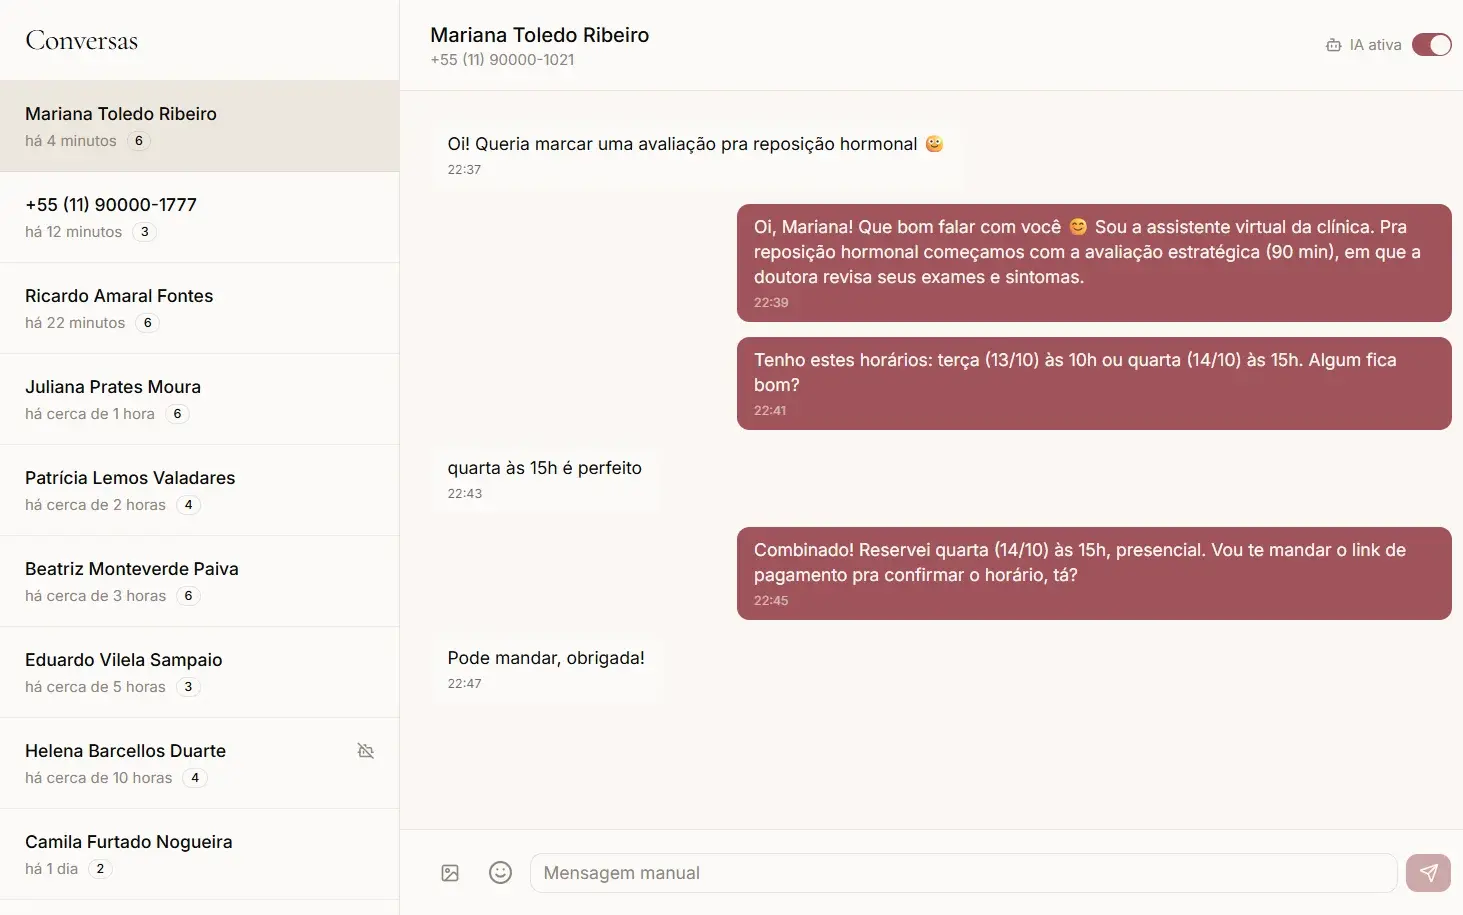Click the 'há 12 minutos' timestamp
The image size is (1463, 915).
point(73,232)
